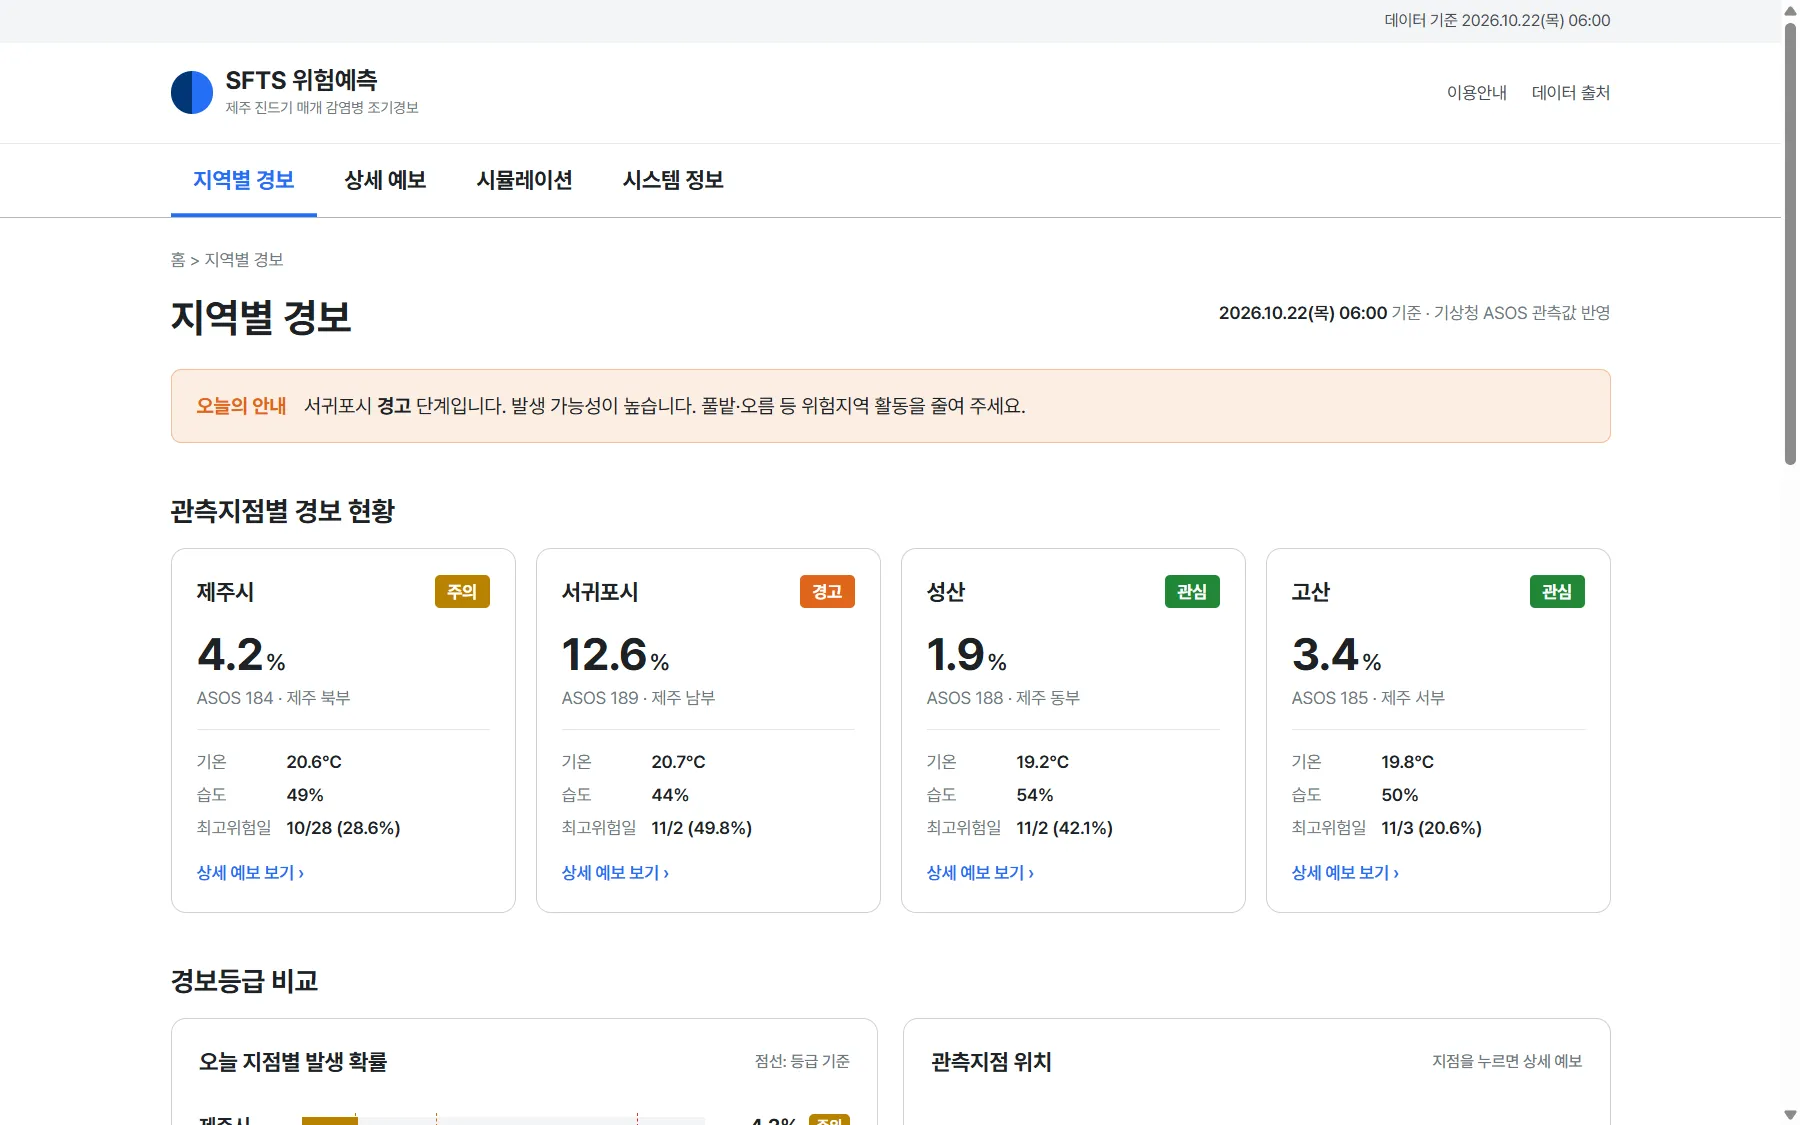This screenshot has height=1125, width=1800.
Task: Switch to the 시뮬레이션 tab
Action: (524, 180)
